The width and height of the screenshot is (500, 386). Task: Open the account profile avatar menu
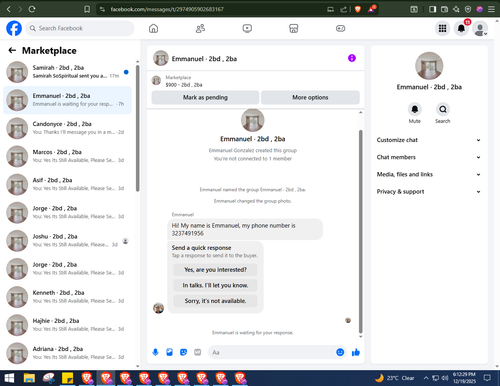(480, 29)
